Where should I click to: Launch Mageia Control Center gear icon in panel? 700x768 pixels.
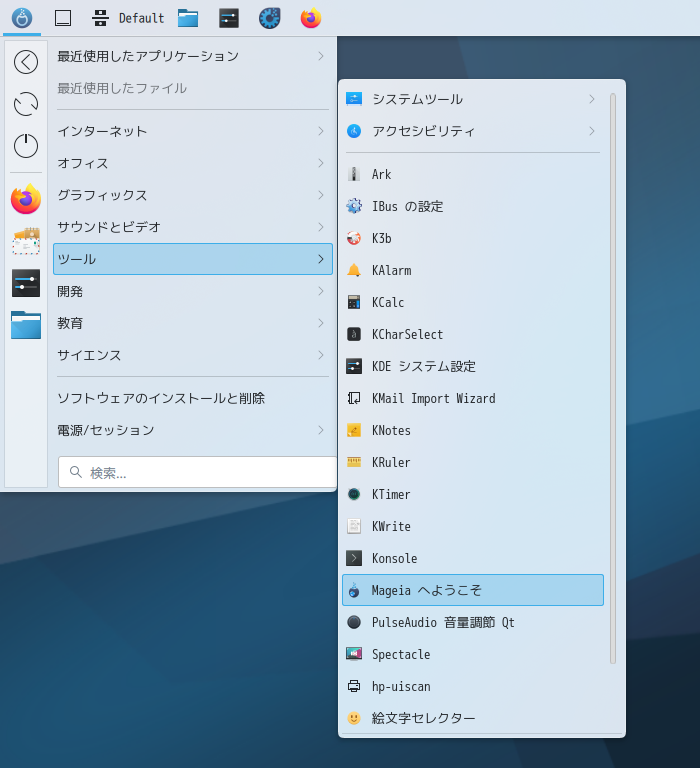[269, 18]
